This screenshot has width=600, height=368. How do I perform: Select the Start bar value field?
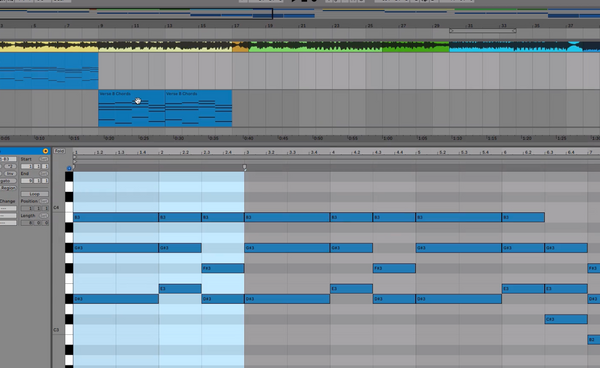[x=26, y=166]
